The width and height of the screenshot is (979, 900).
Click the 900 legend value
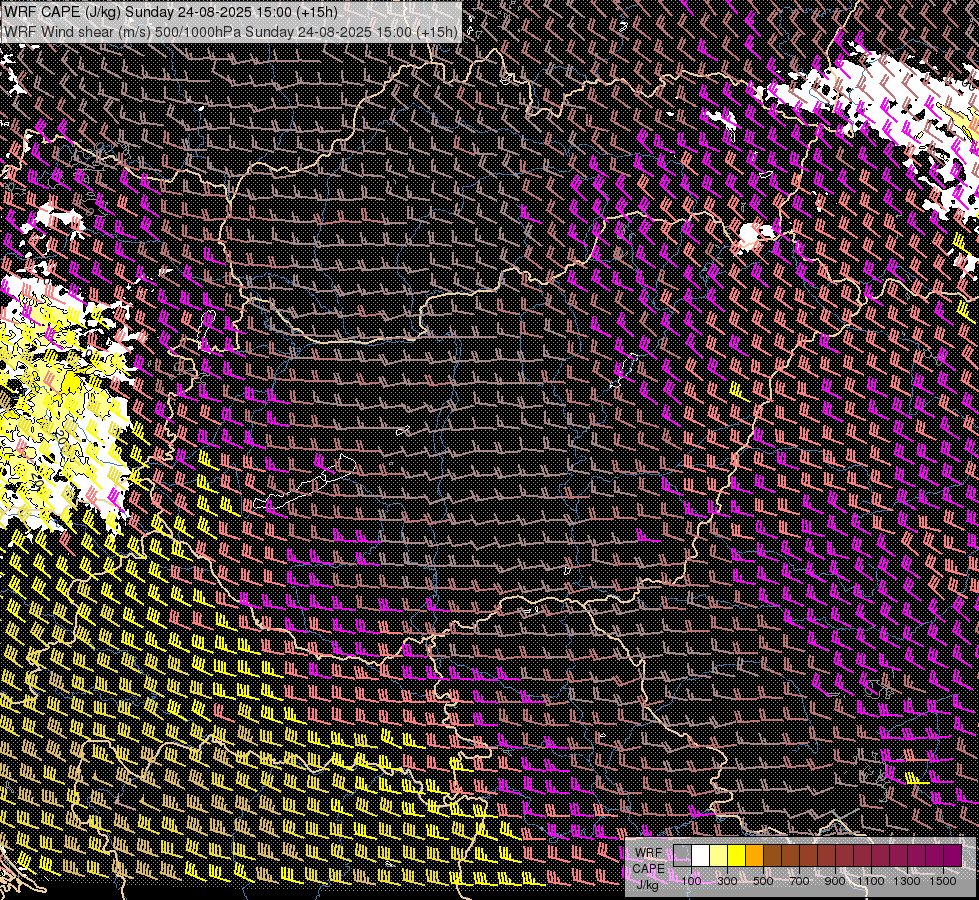point(835,881)
